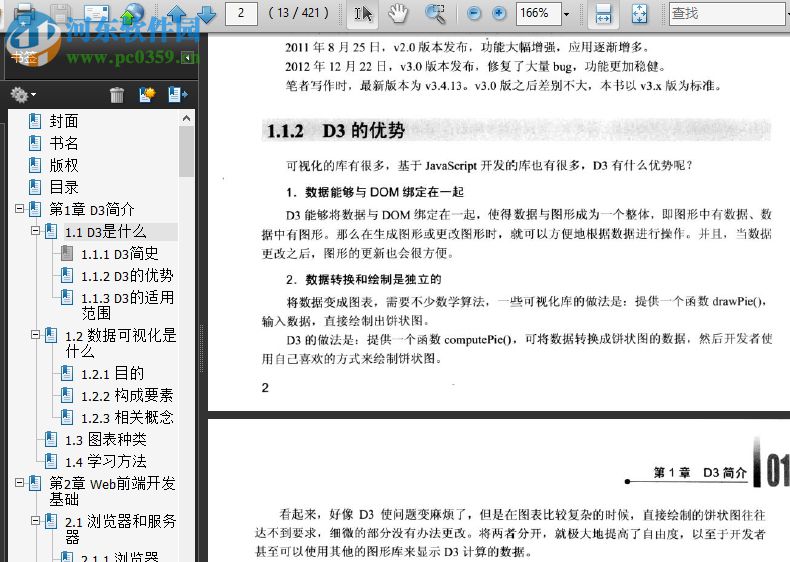Enable fit width scrolling mode
The width and height of the screenshot is (790, 562).
click(x=603, y=14)
